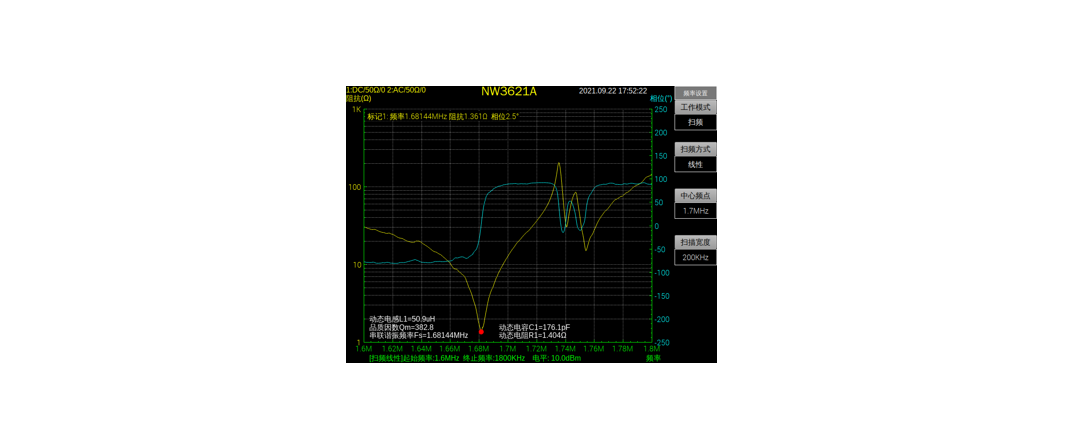This screenshot has width=1089, height=430.
Task: Click the 频率 axis label at bottom right
Action: (x=654, y=358)
